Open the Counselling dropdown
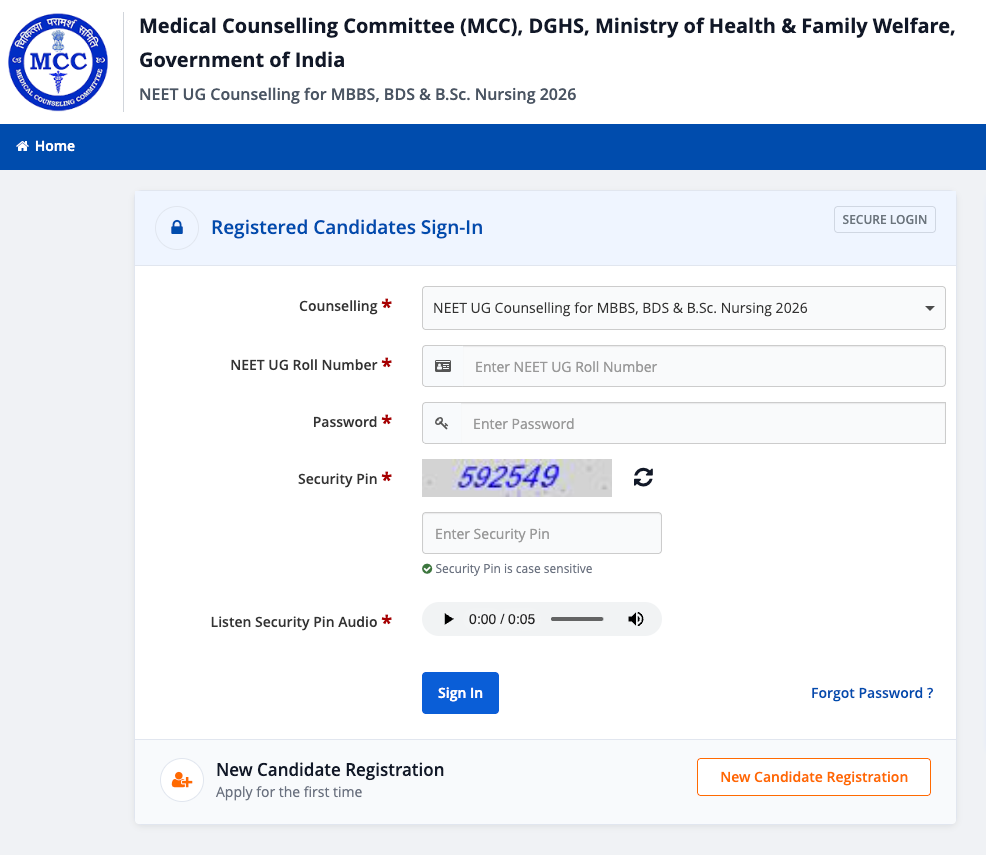The height and width of the screenshot is (855, 986). (x=684, y=308)
